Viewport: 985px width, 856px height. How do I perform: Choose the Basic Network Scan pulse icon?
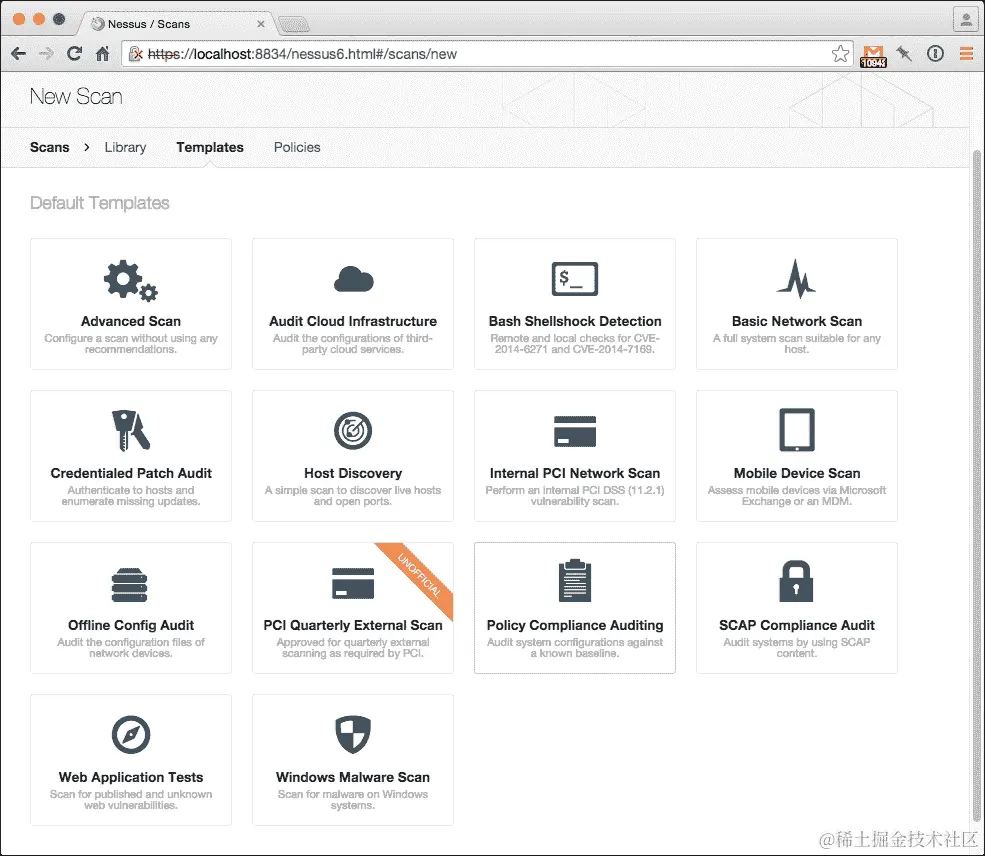point(796,279)
